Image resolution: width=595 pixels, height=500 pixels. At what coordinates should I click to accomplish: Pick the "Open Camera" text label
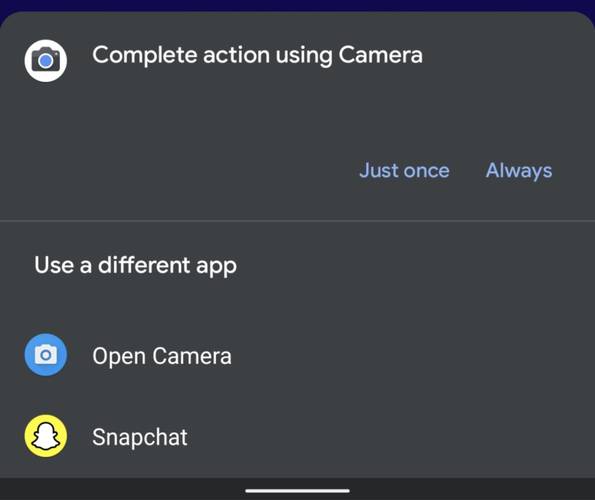coord(162,356)
